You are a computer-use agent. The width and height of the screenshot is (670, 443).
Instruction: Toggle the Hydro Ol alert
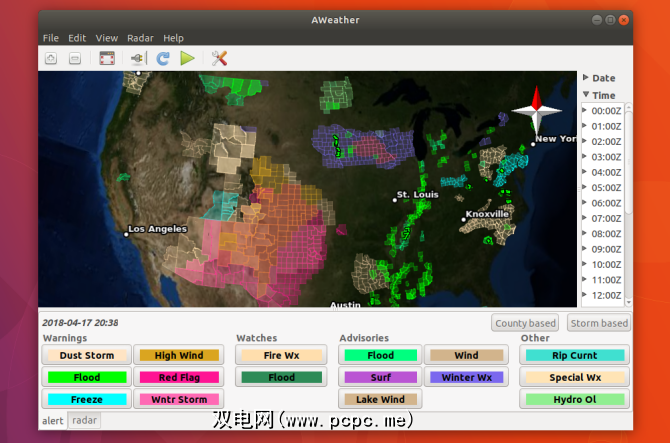tap(575, 399)
